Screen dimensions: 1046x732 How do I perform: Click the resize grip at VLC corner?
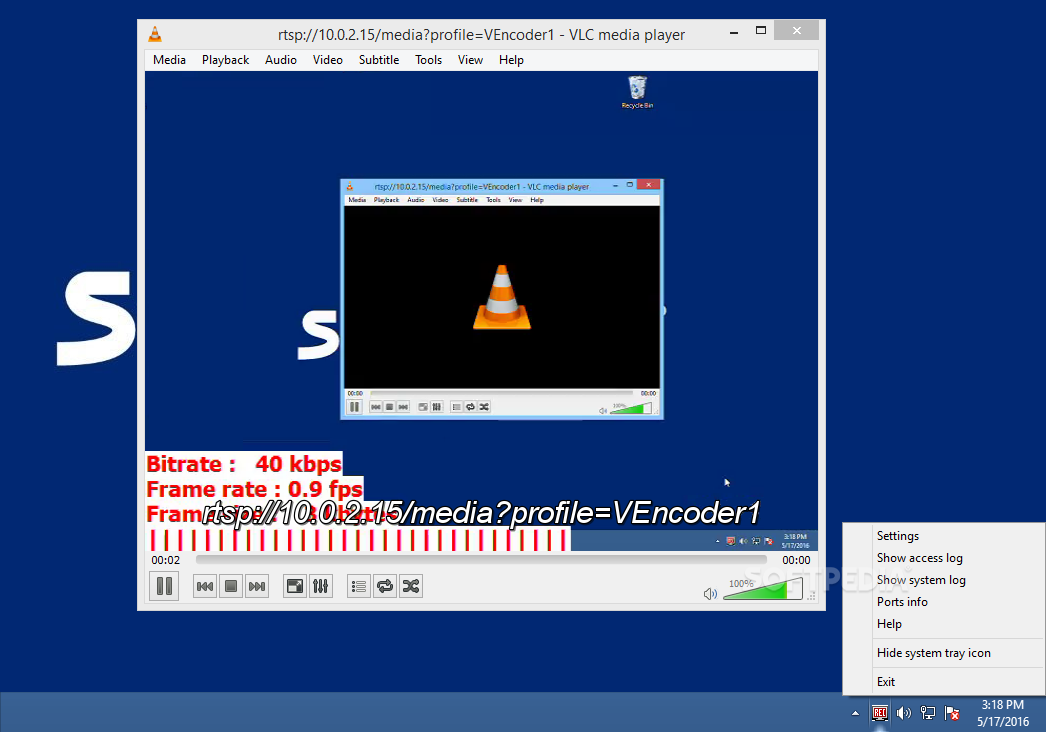[812, 596]
